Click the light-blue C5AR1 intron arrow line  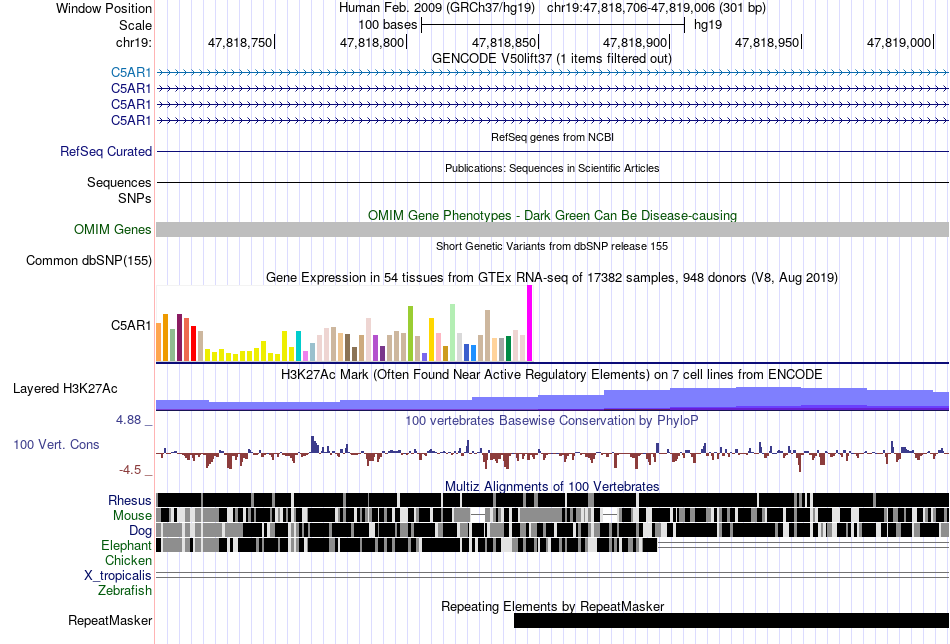(553, 73)
